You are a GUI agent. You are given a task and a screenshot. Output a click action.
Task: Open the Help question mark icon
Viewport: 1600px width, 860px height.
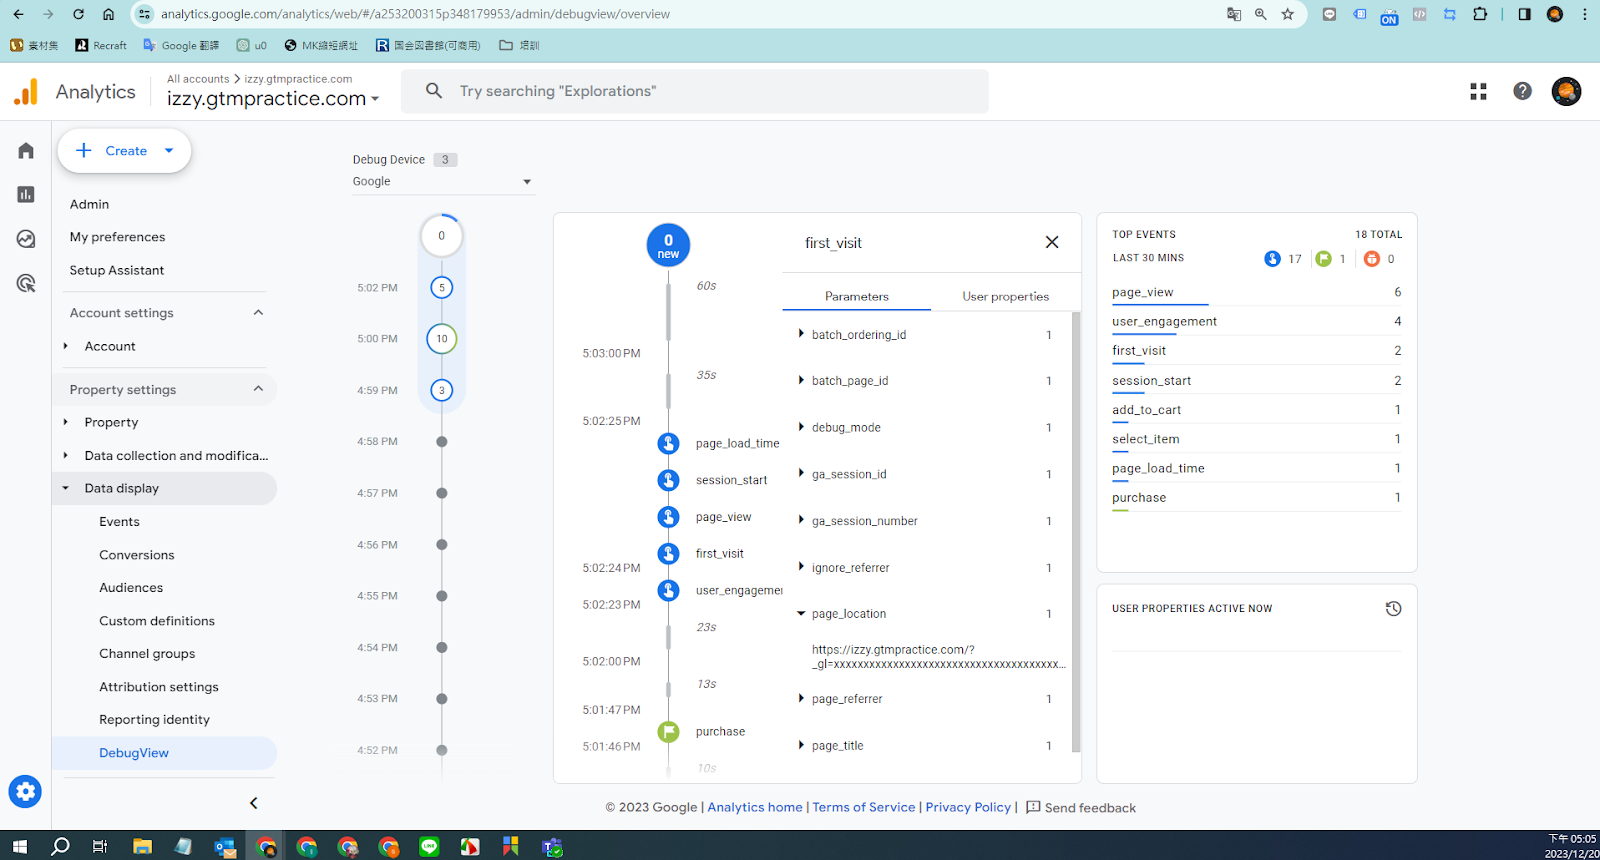click(1522, 91)
